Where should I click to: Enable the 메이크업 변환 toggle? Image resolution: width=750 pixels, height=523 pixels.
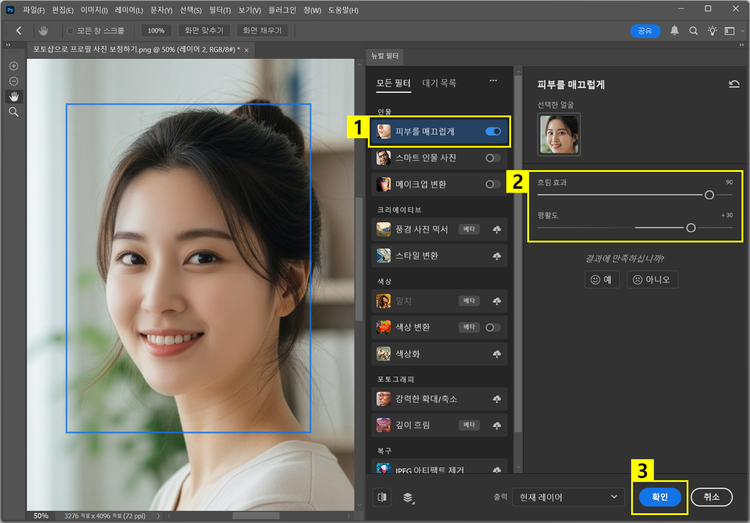(x=493, y=184)
